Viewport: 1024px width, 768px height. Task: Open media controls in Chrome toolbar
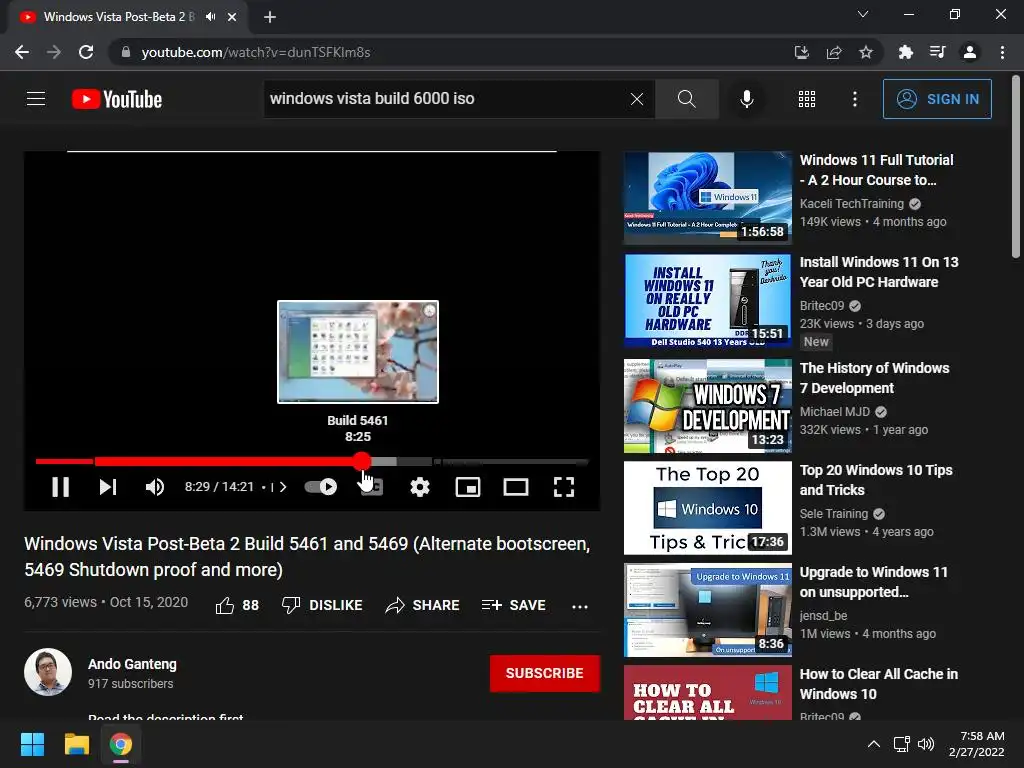click(x=937, y=52)
